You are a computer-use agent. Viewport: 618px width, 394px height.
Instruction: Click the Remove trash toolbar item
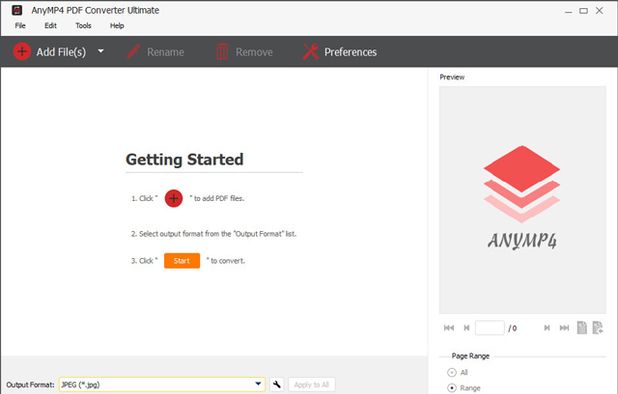(x=244, y=52)
